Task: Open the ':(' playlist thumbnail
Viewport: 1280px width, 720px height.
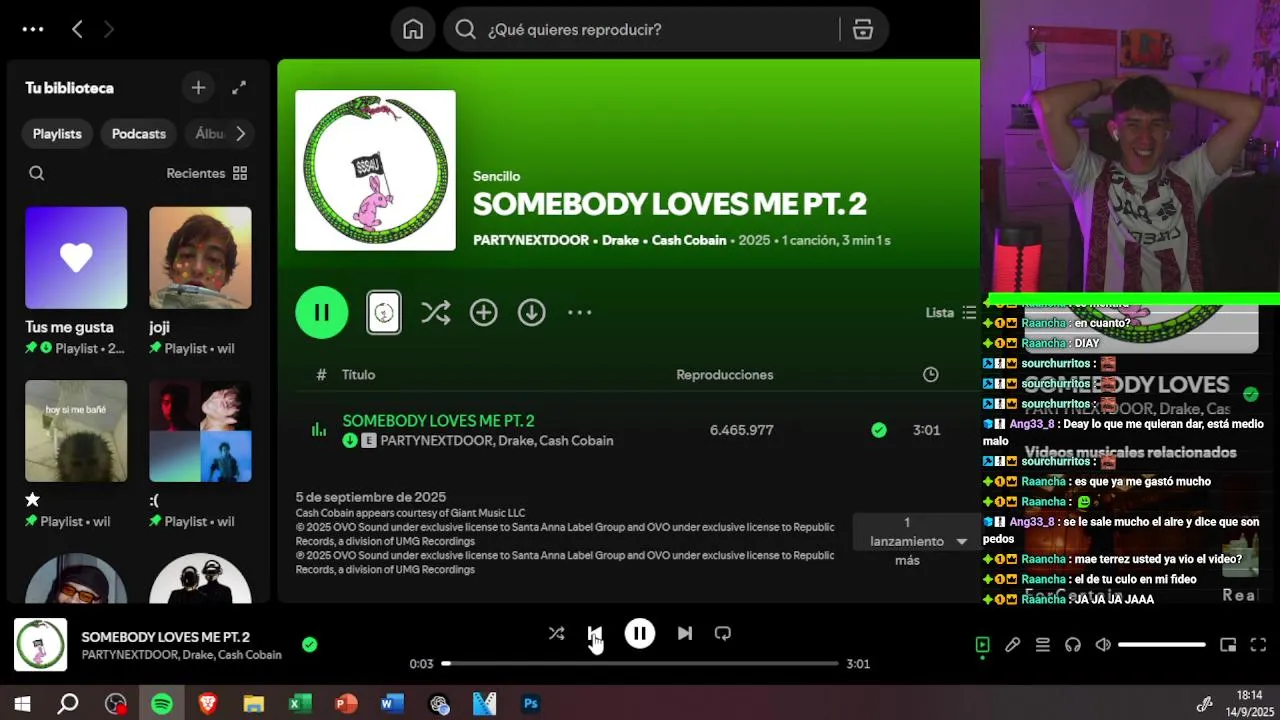Action: [200, 431]
